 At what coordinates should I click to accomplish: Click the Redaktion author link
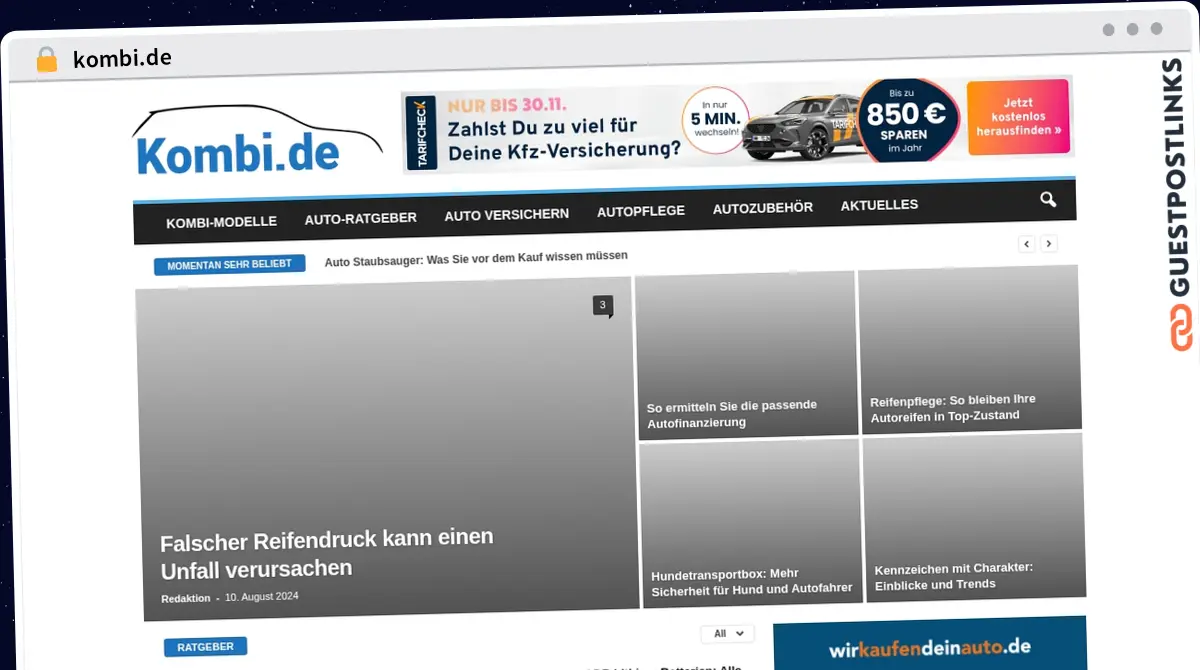[x=185, y=598]
